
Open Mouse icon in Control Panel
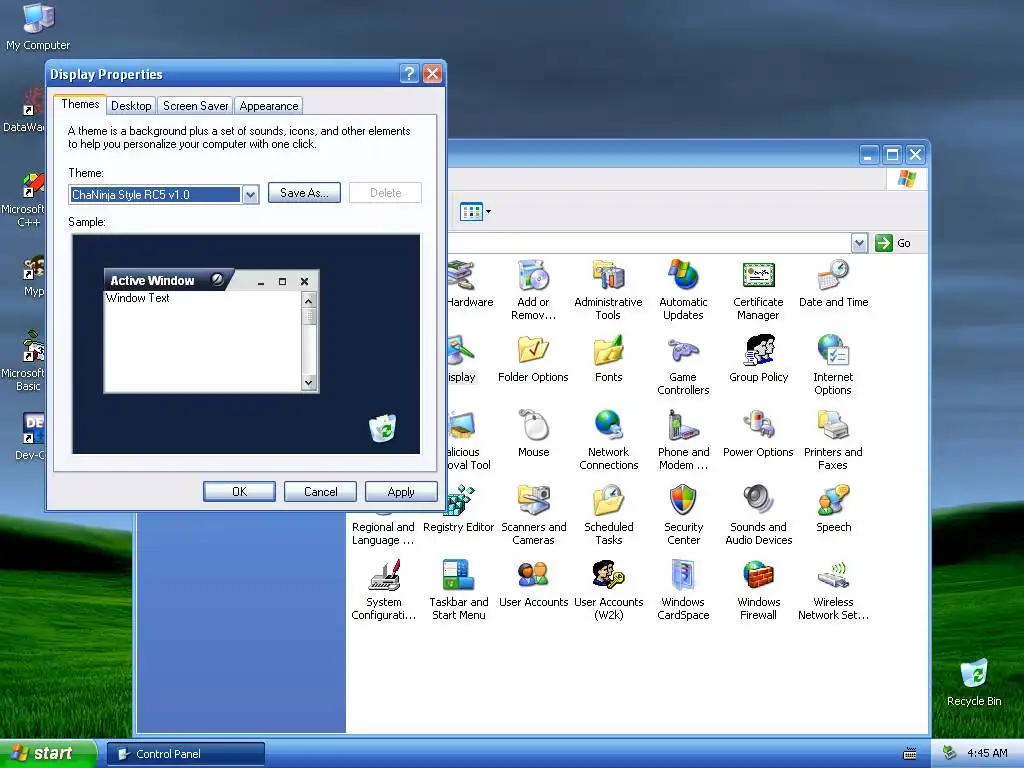[x=534, y=426]
